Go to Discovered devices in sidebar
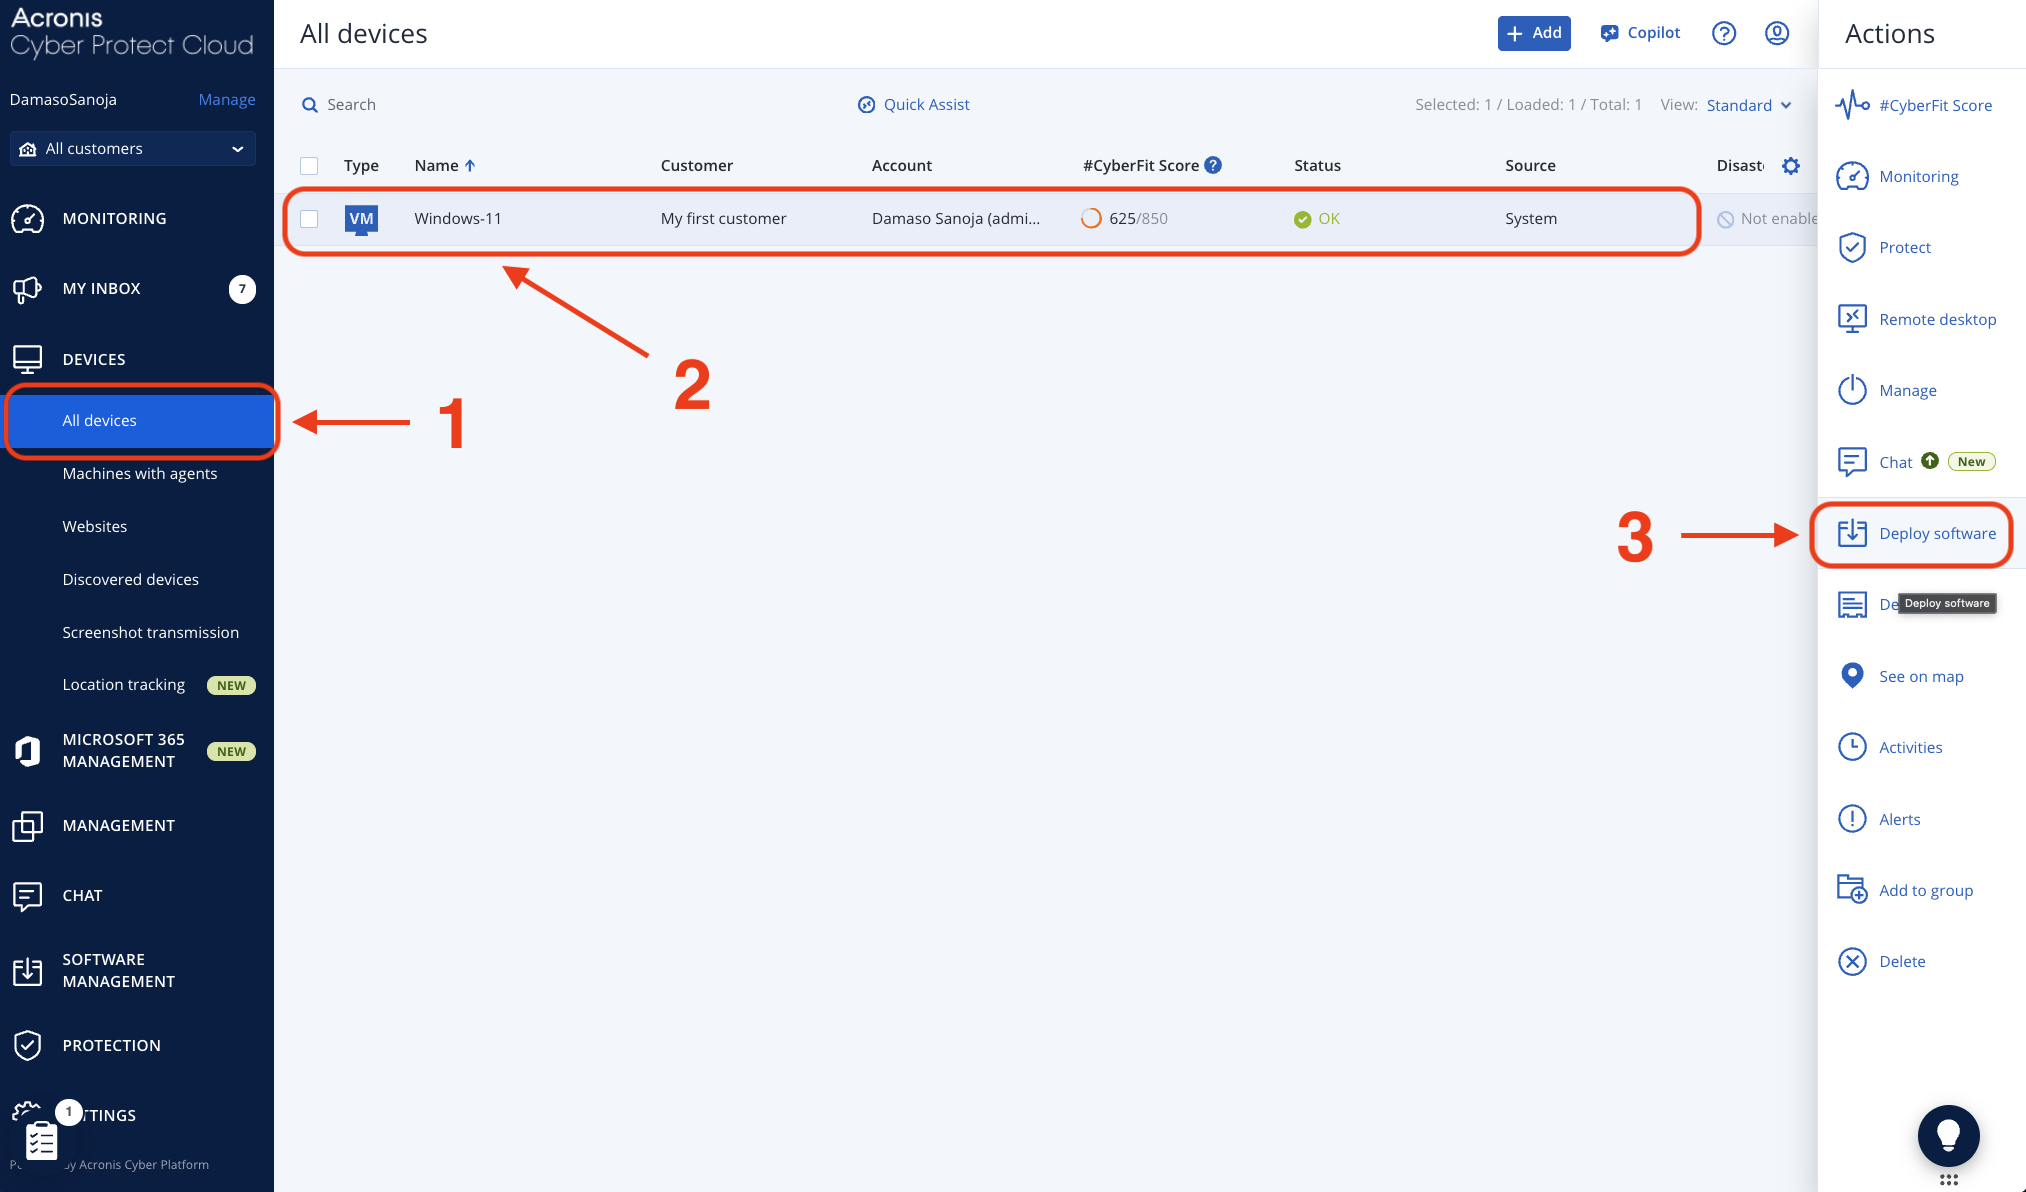The width and height of the screenshot is (2026, 1192). tap(131, 580)
